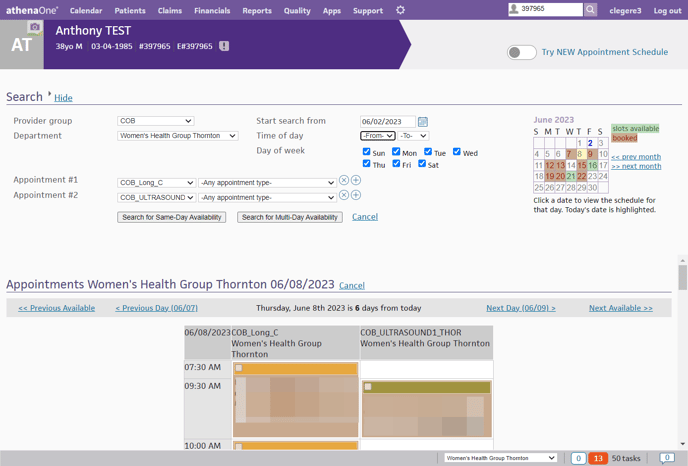
Task: Open the Patients menu
Action: (130, 10)
